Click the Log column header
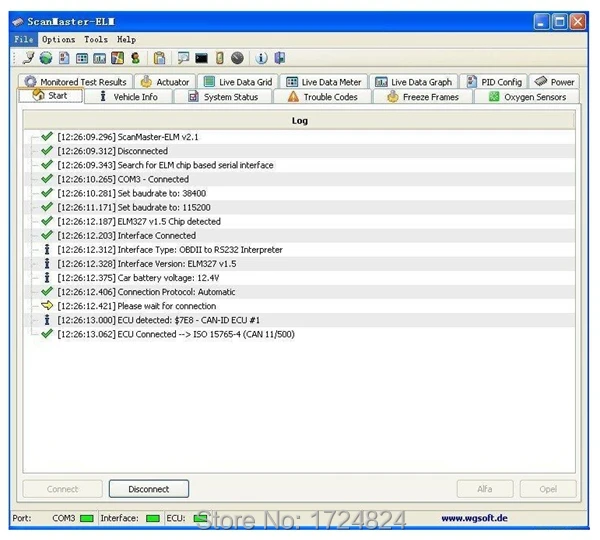 [x=299, y=121]
